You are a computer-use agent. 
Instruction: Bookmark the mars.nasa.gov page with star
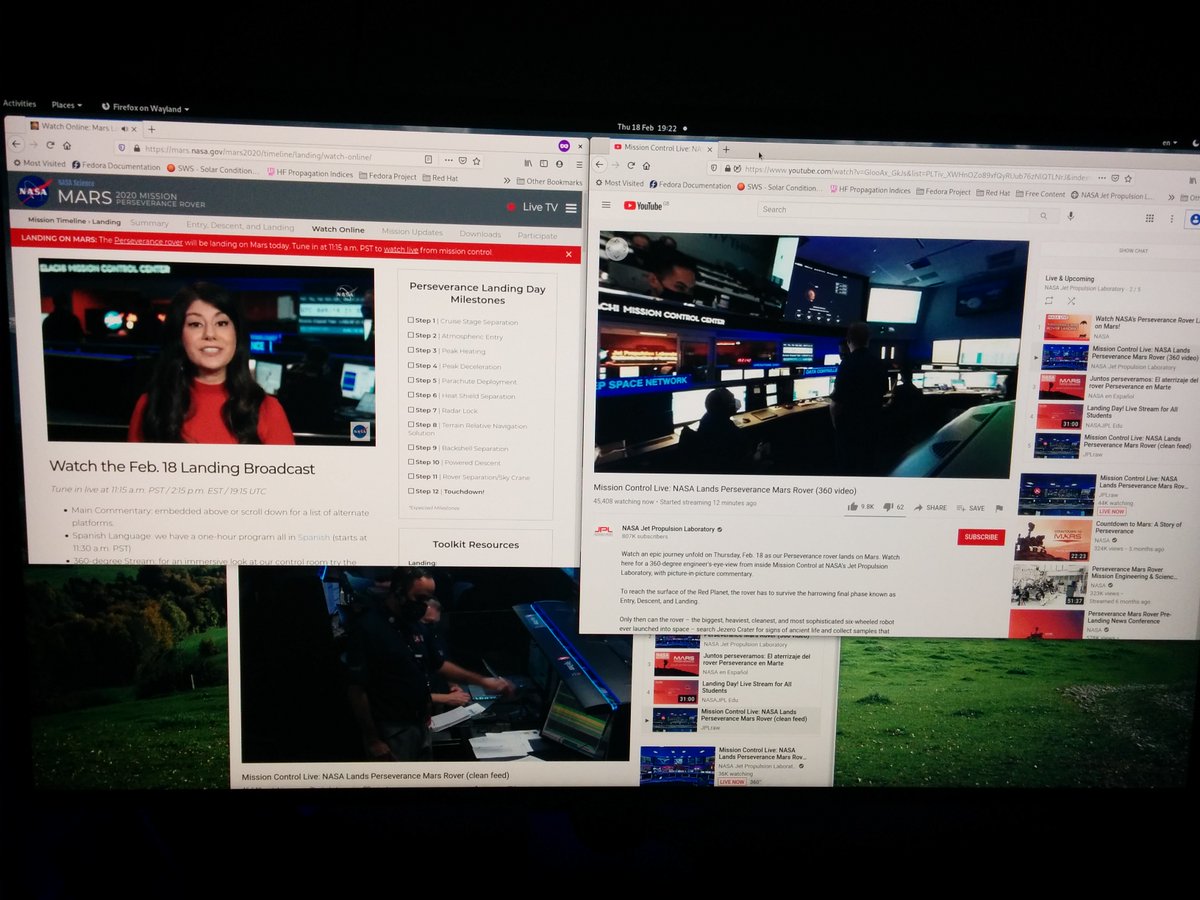[477, 161]
